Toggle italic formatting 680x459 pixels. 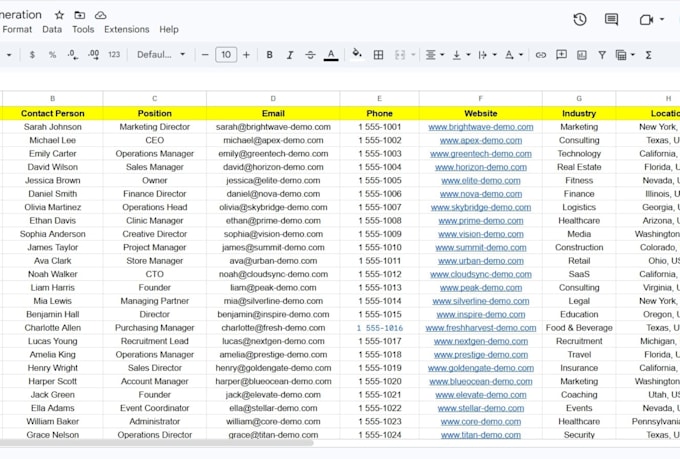pos(290,55)
